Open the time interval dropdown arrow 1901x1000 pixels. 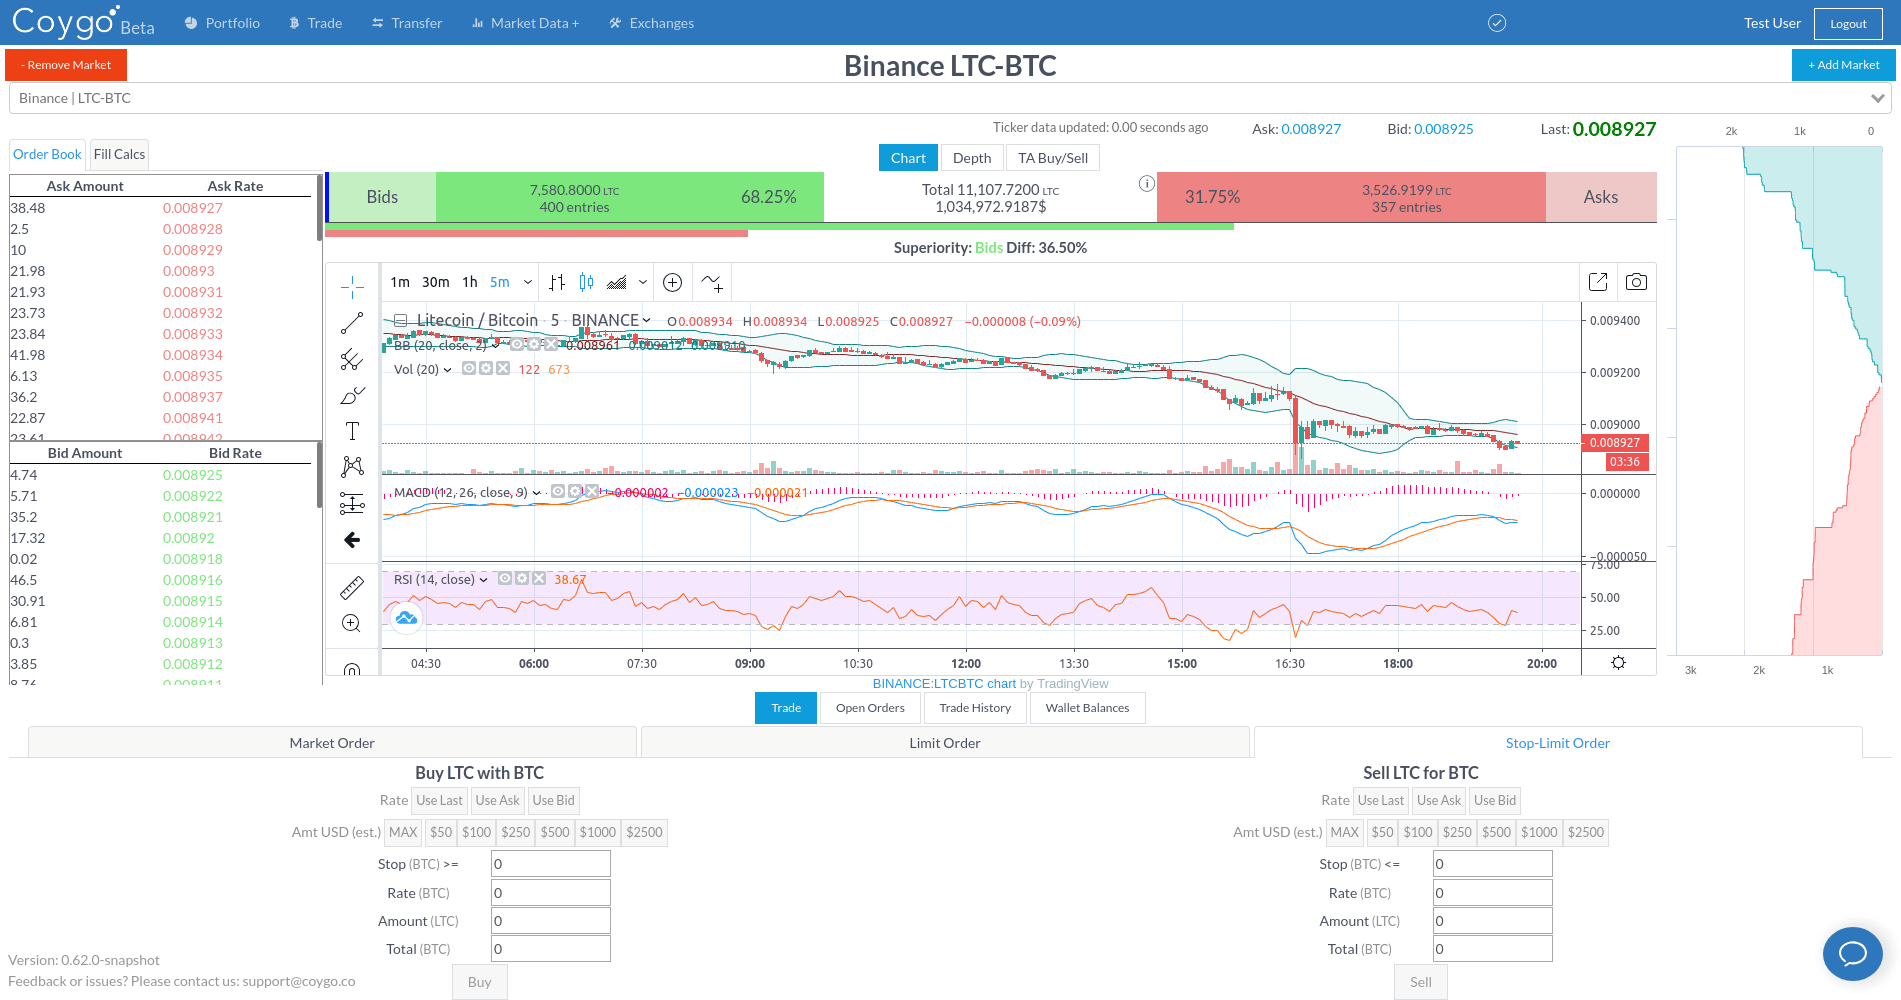click(x=528, y=283)
